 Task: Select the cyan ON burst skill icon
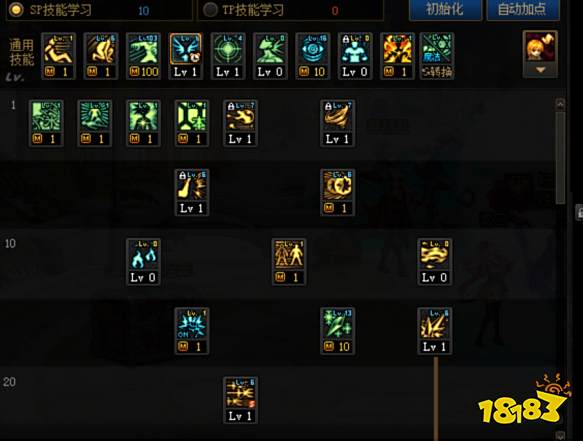(192, 331)
